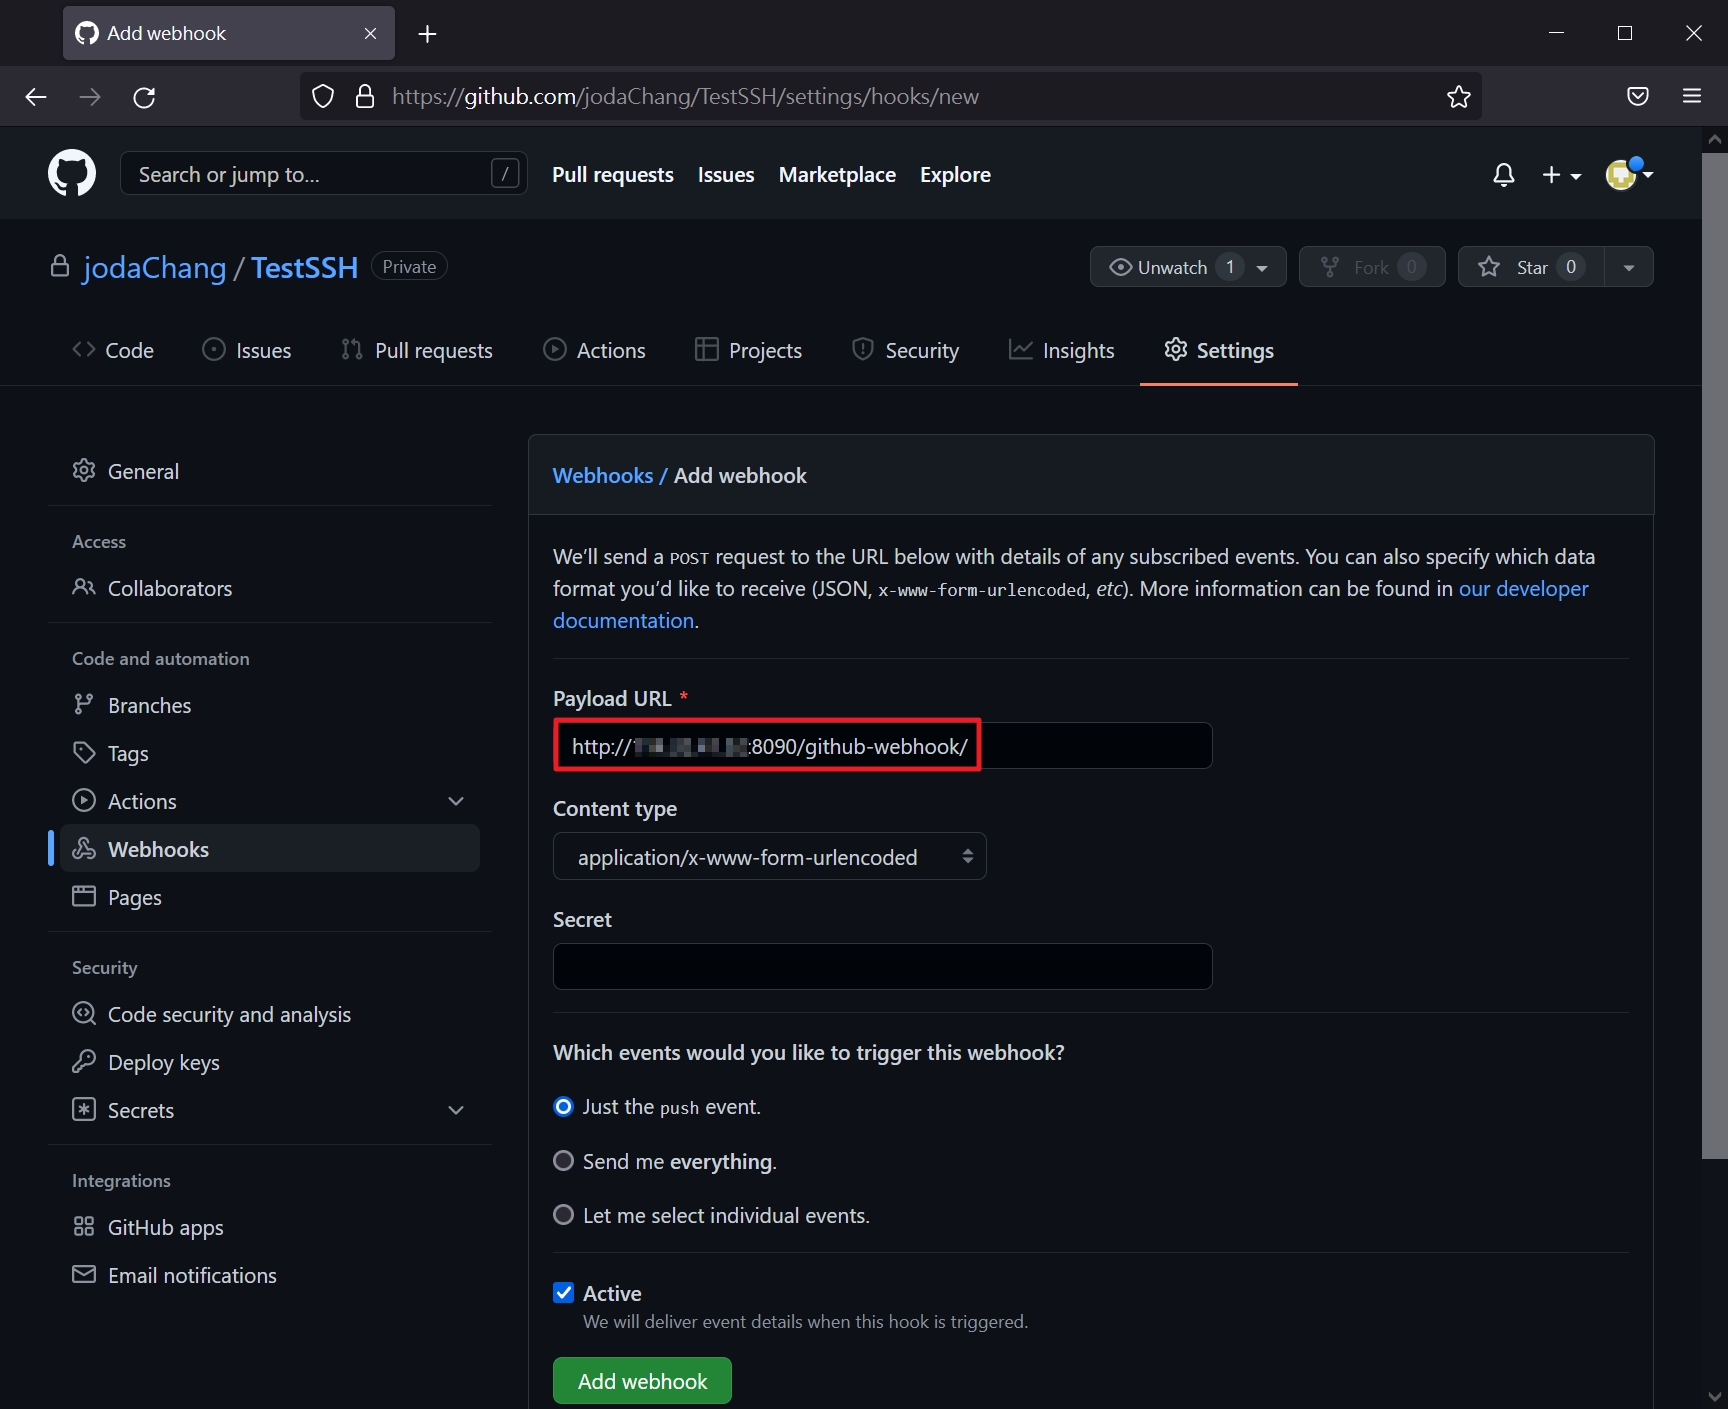Select Send me everything radio
The height and width of the screenshot is (1409, 1728).
click(x=564, y=1161)
